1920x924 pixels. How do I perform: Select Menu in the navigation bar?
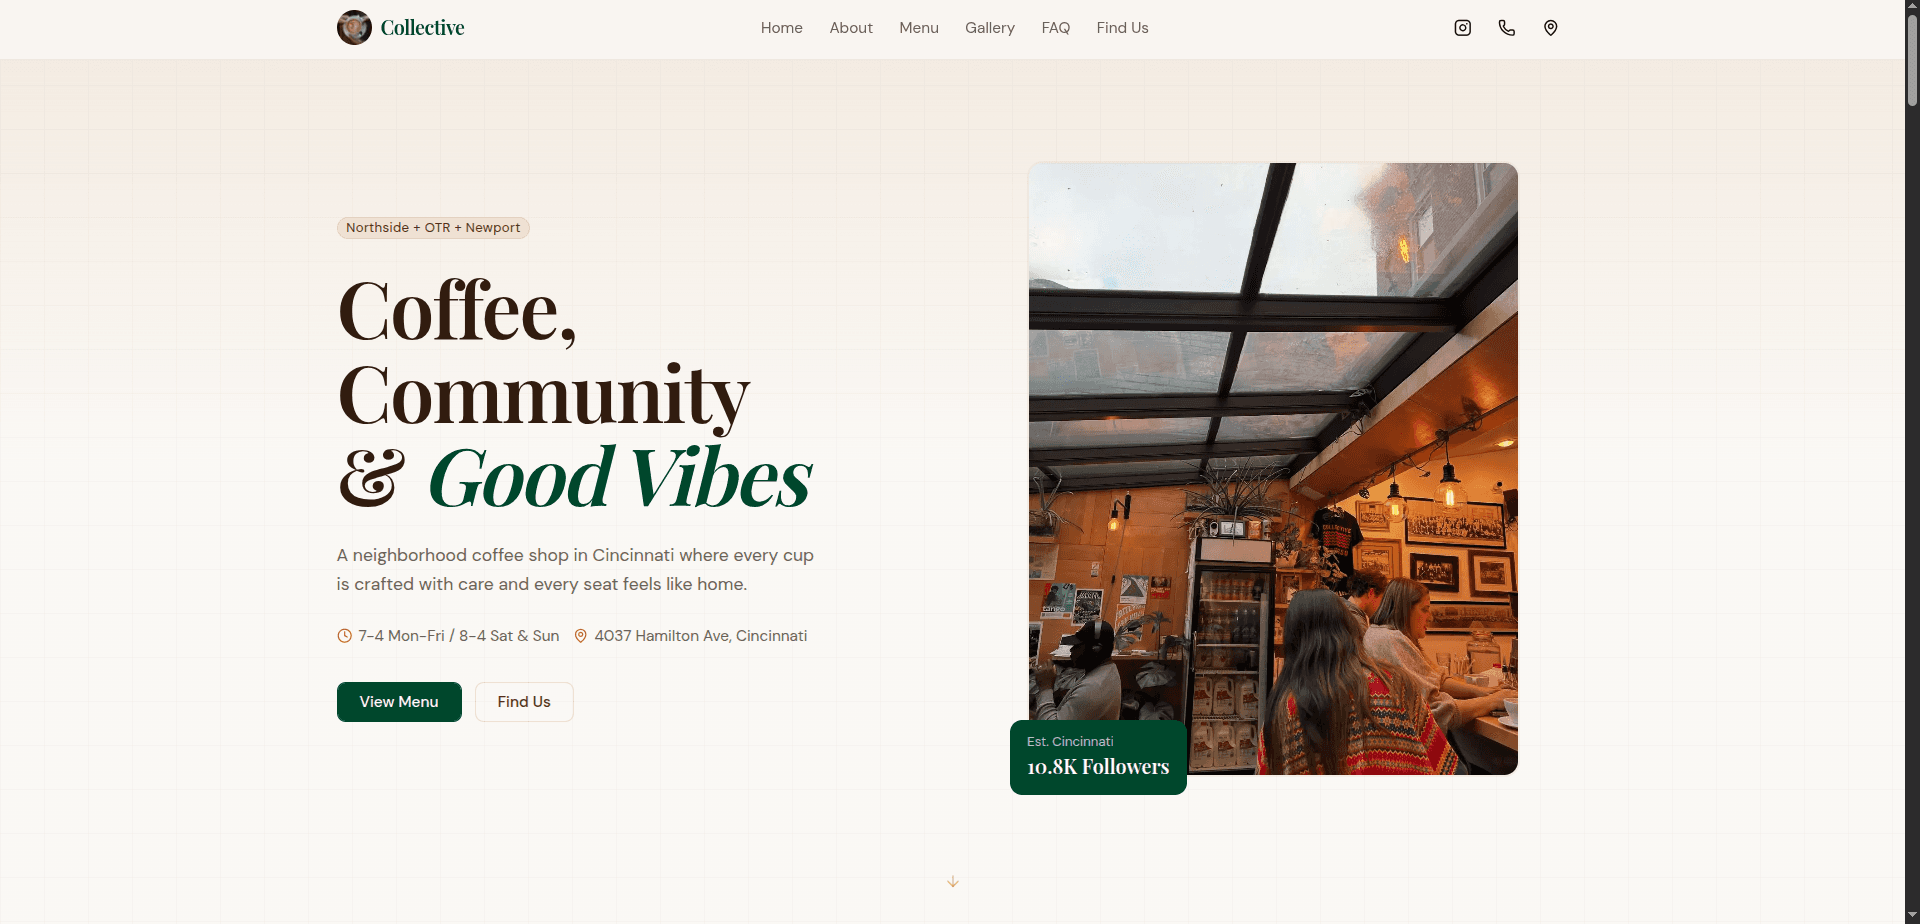[x=919, y=28]
